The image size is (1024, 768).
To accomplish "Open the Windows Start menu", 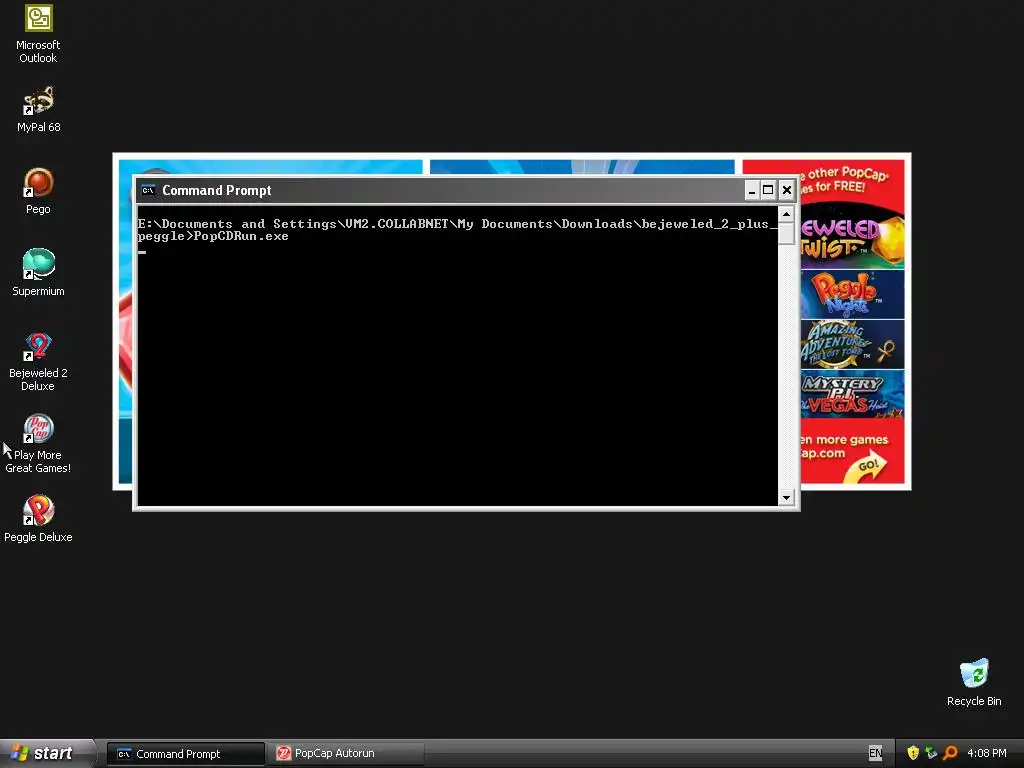I will (x=46, y=753).
